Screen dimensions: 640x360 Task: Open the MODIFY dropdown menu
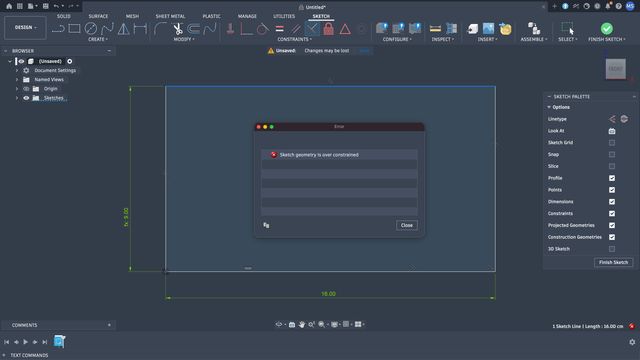[184, 39]
